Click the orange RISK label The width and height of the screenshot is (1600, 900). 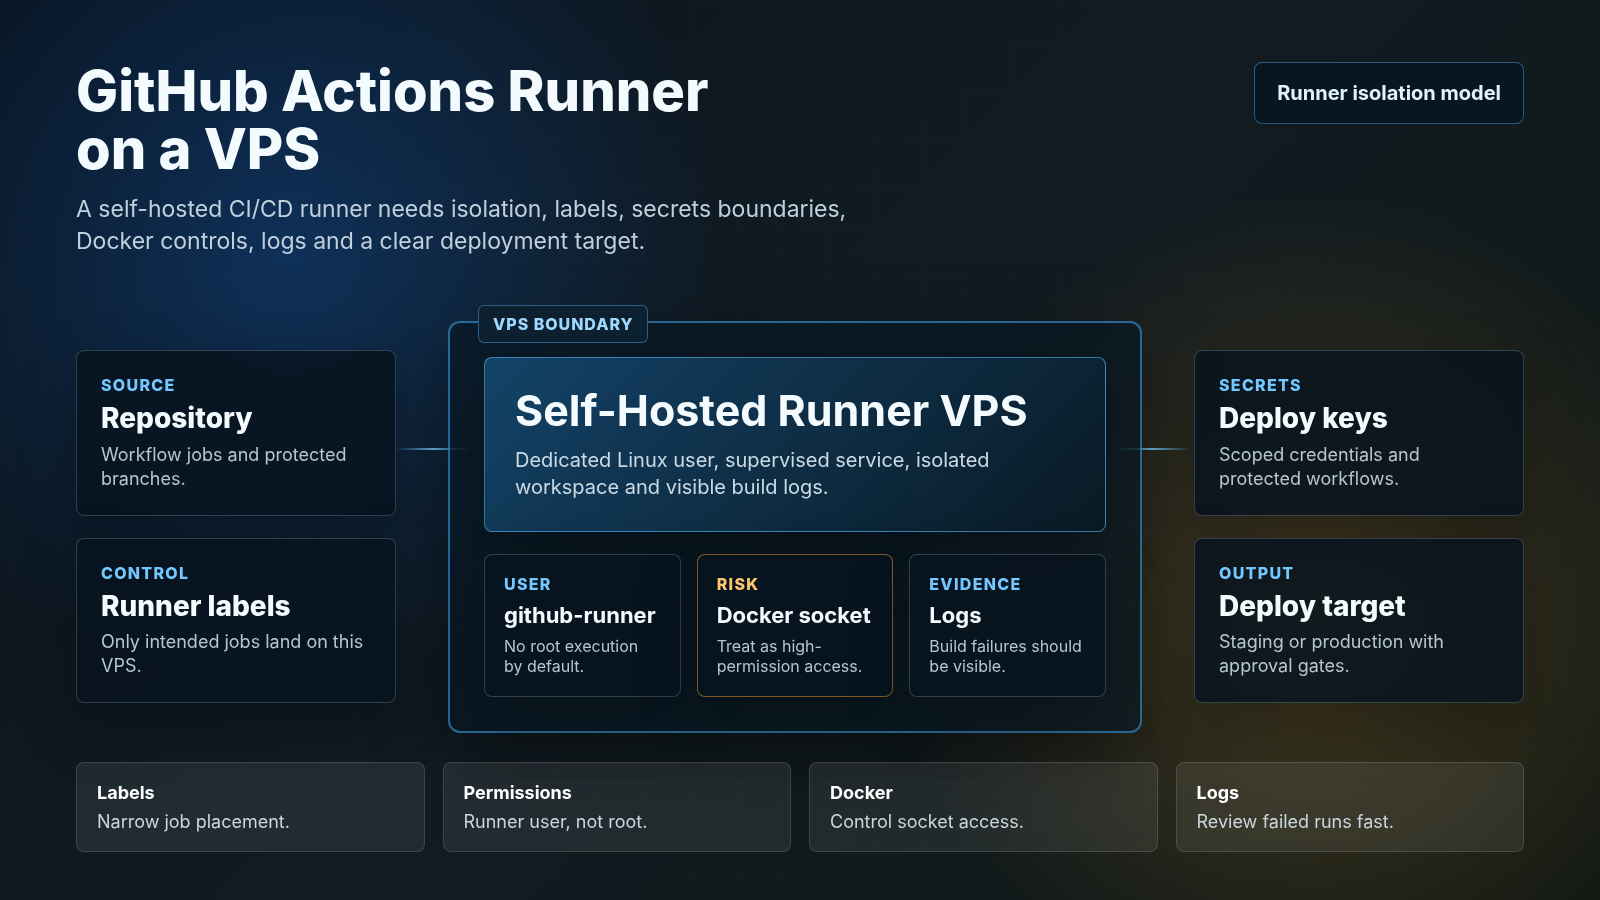click(737, 584)
